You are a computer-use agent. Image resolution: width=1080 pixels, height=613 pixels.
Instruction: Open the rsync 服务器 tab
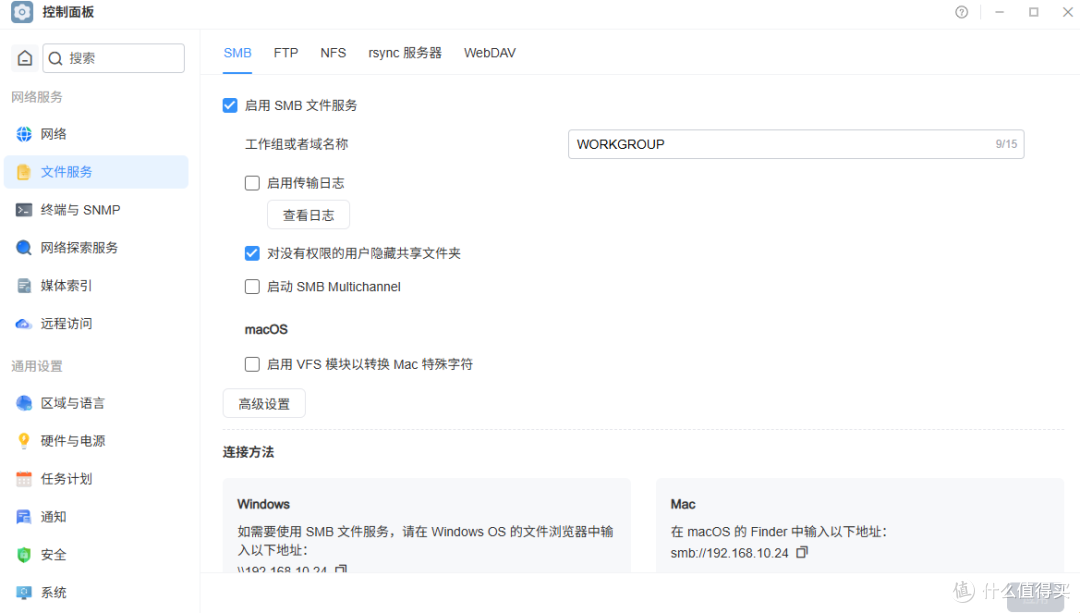pos(405,53)
